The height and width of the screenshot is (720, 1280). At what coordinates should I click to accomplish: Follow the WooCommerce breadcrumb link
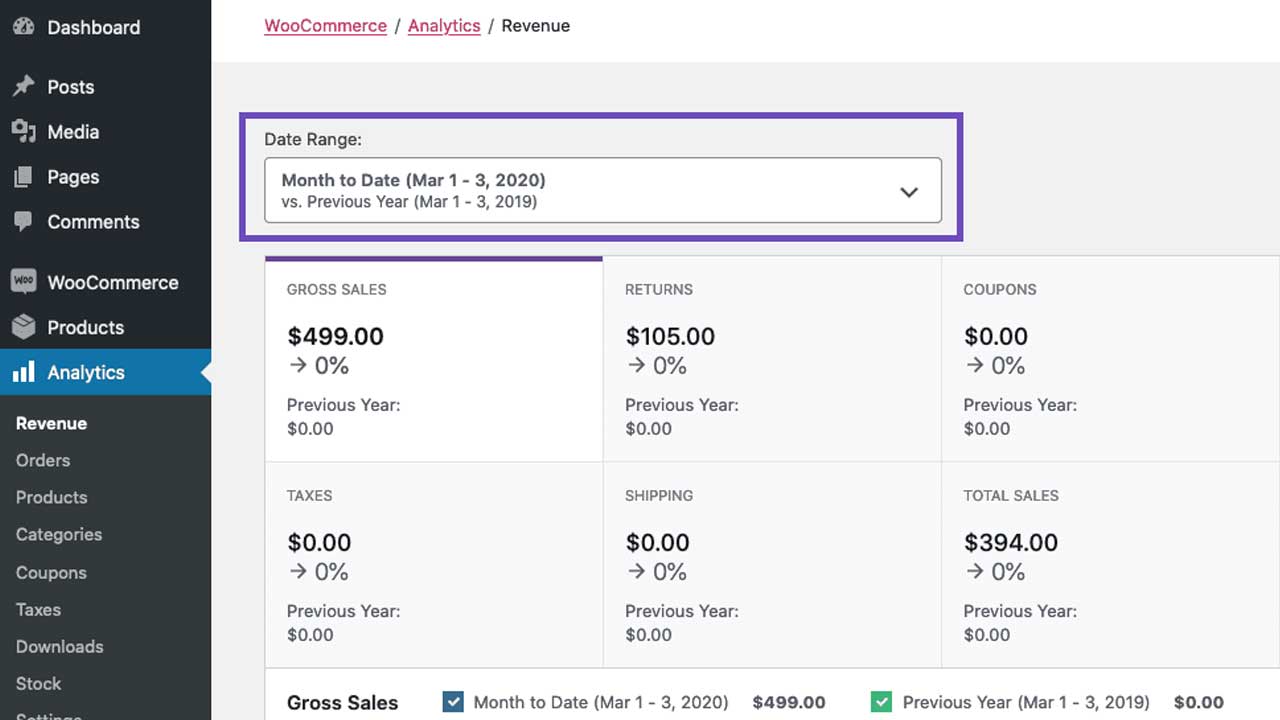(325, 25)
